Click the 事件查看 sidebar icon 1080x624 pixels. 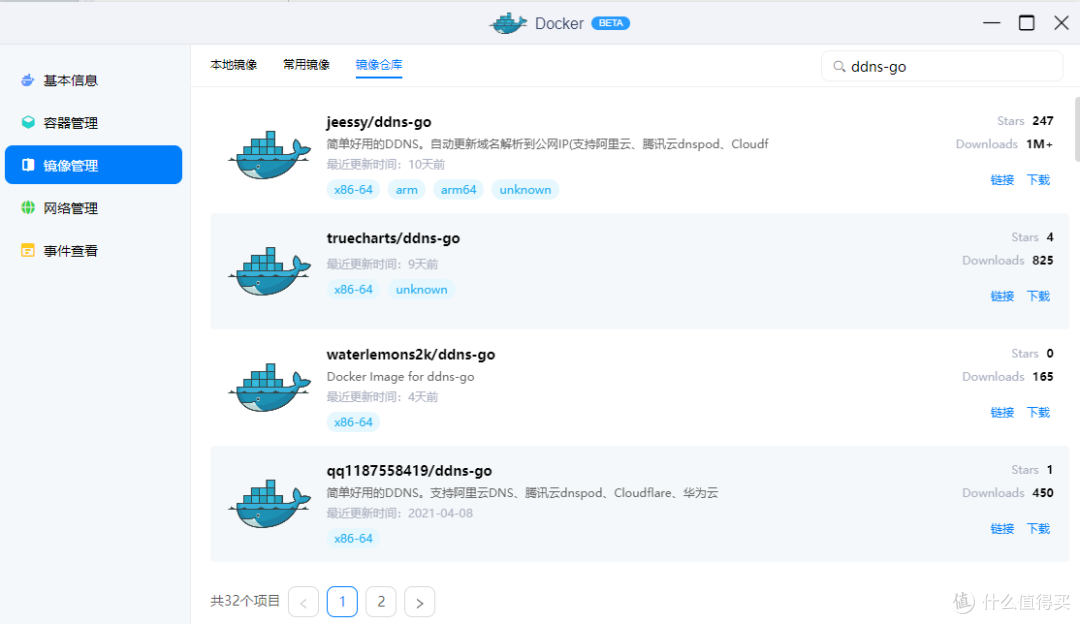[x=28, y=251]
